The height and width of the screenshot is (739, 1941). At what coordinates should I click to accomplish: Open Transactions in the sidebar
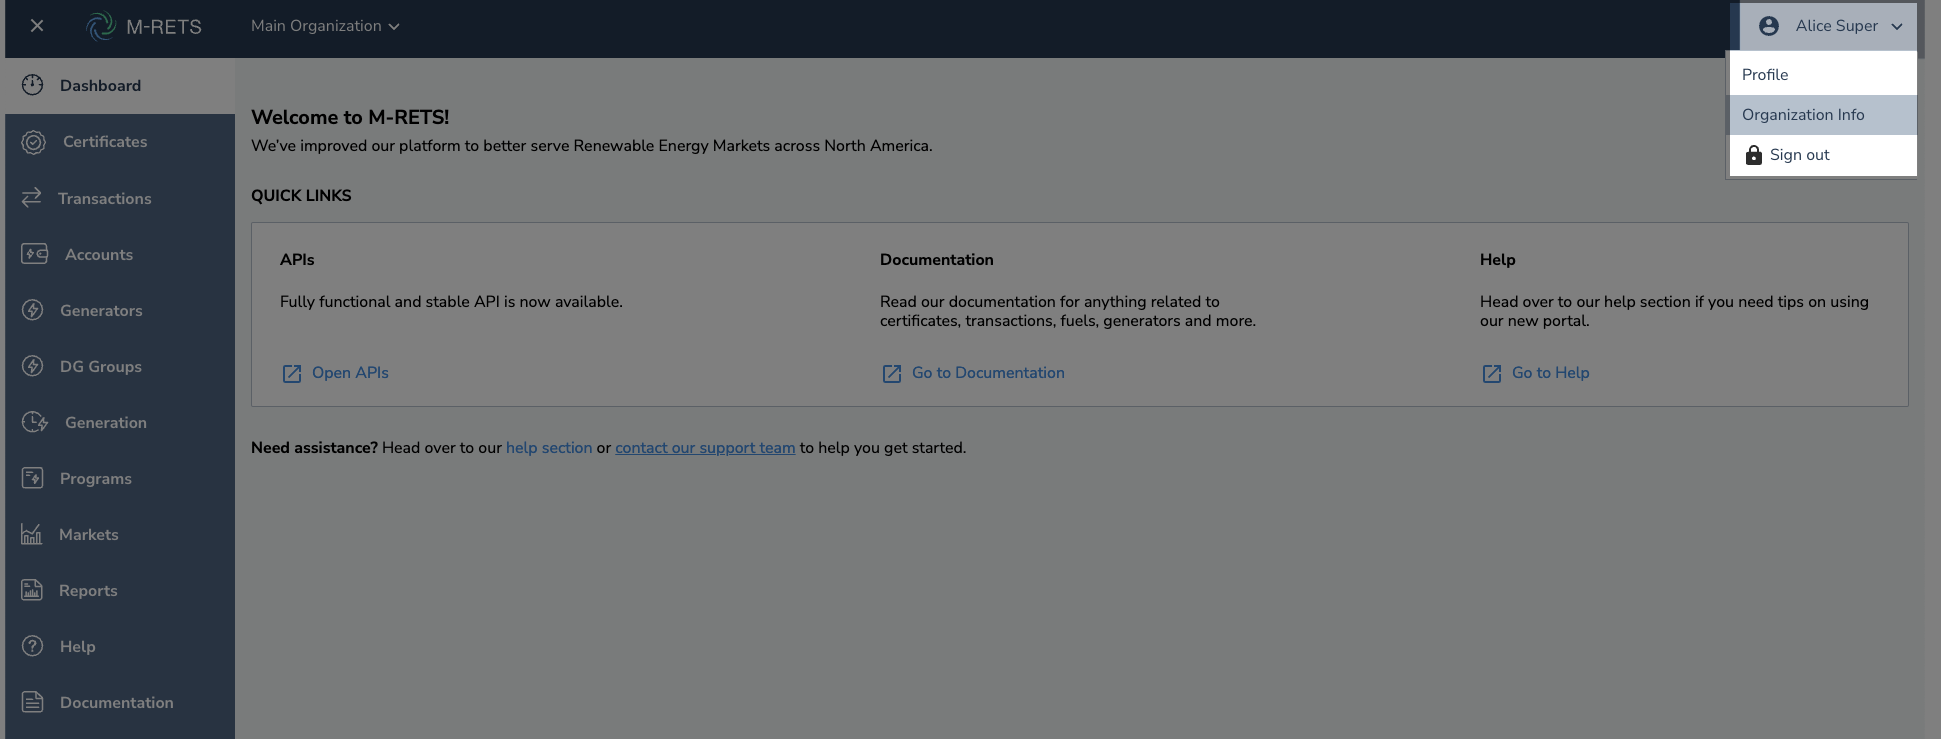tap(120, 198)
